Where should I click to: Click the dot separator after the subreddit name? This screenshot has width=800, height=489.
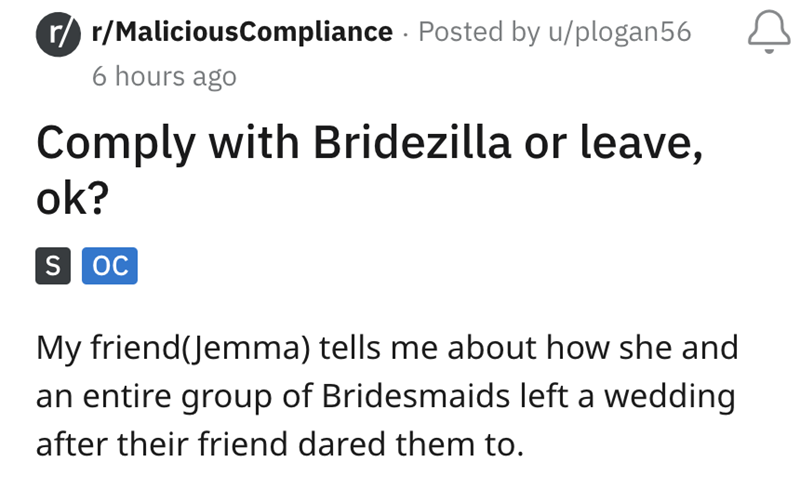406,34
